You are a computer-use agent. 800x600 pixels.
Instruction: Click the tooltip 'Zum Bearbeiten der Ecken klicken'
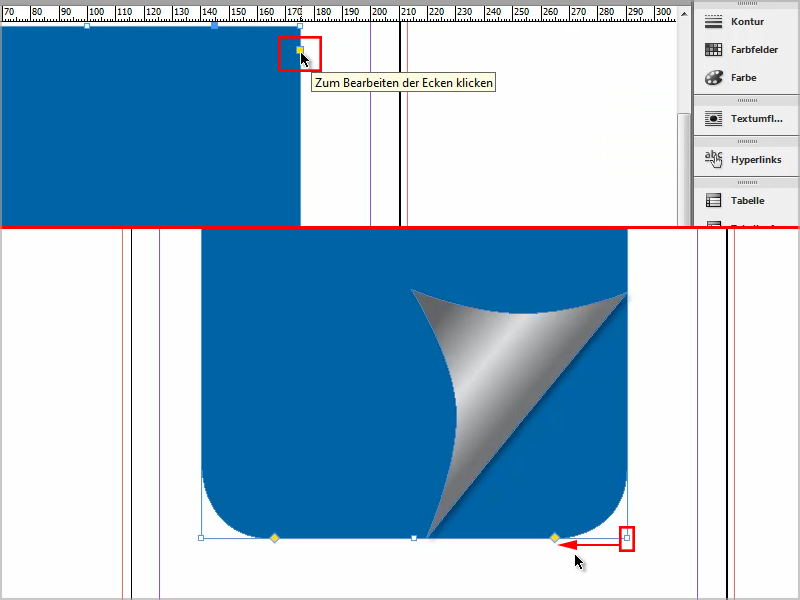click(404, 82)
